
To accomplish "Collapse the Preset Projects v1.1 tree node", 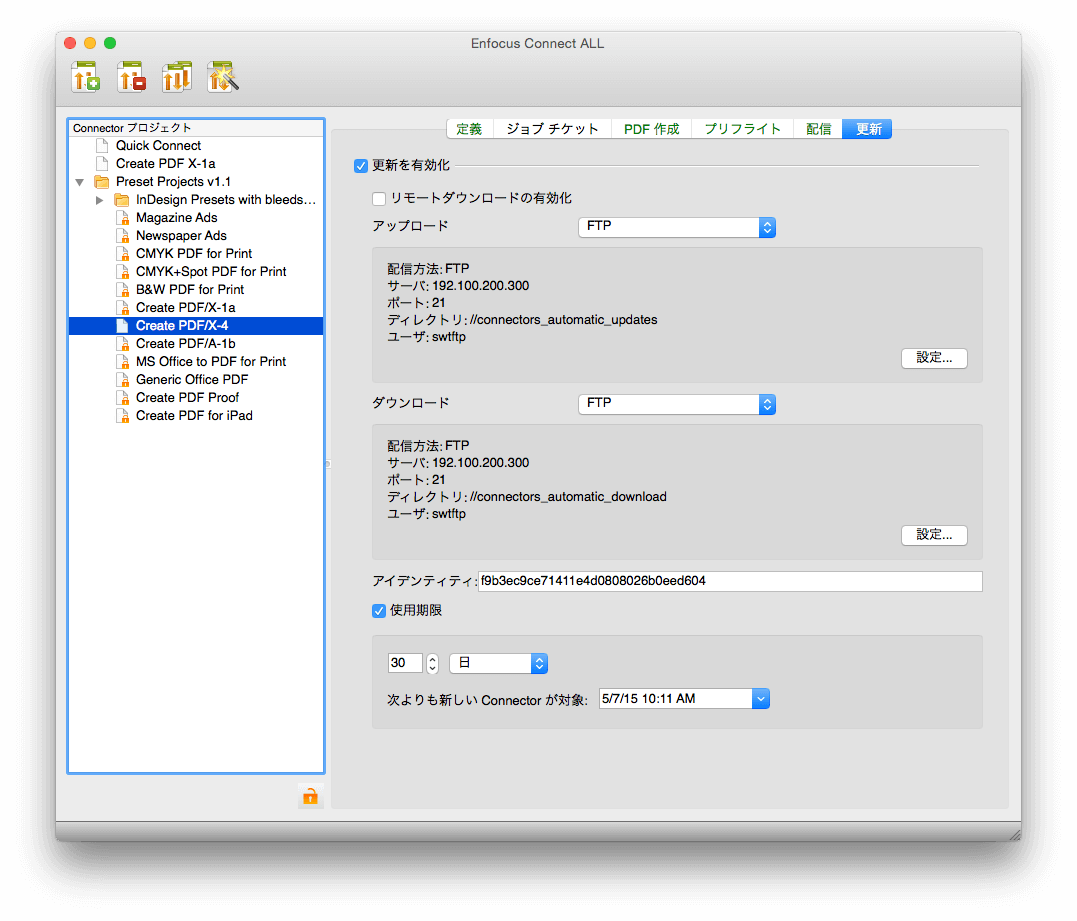I will (x=80, y=182).
